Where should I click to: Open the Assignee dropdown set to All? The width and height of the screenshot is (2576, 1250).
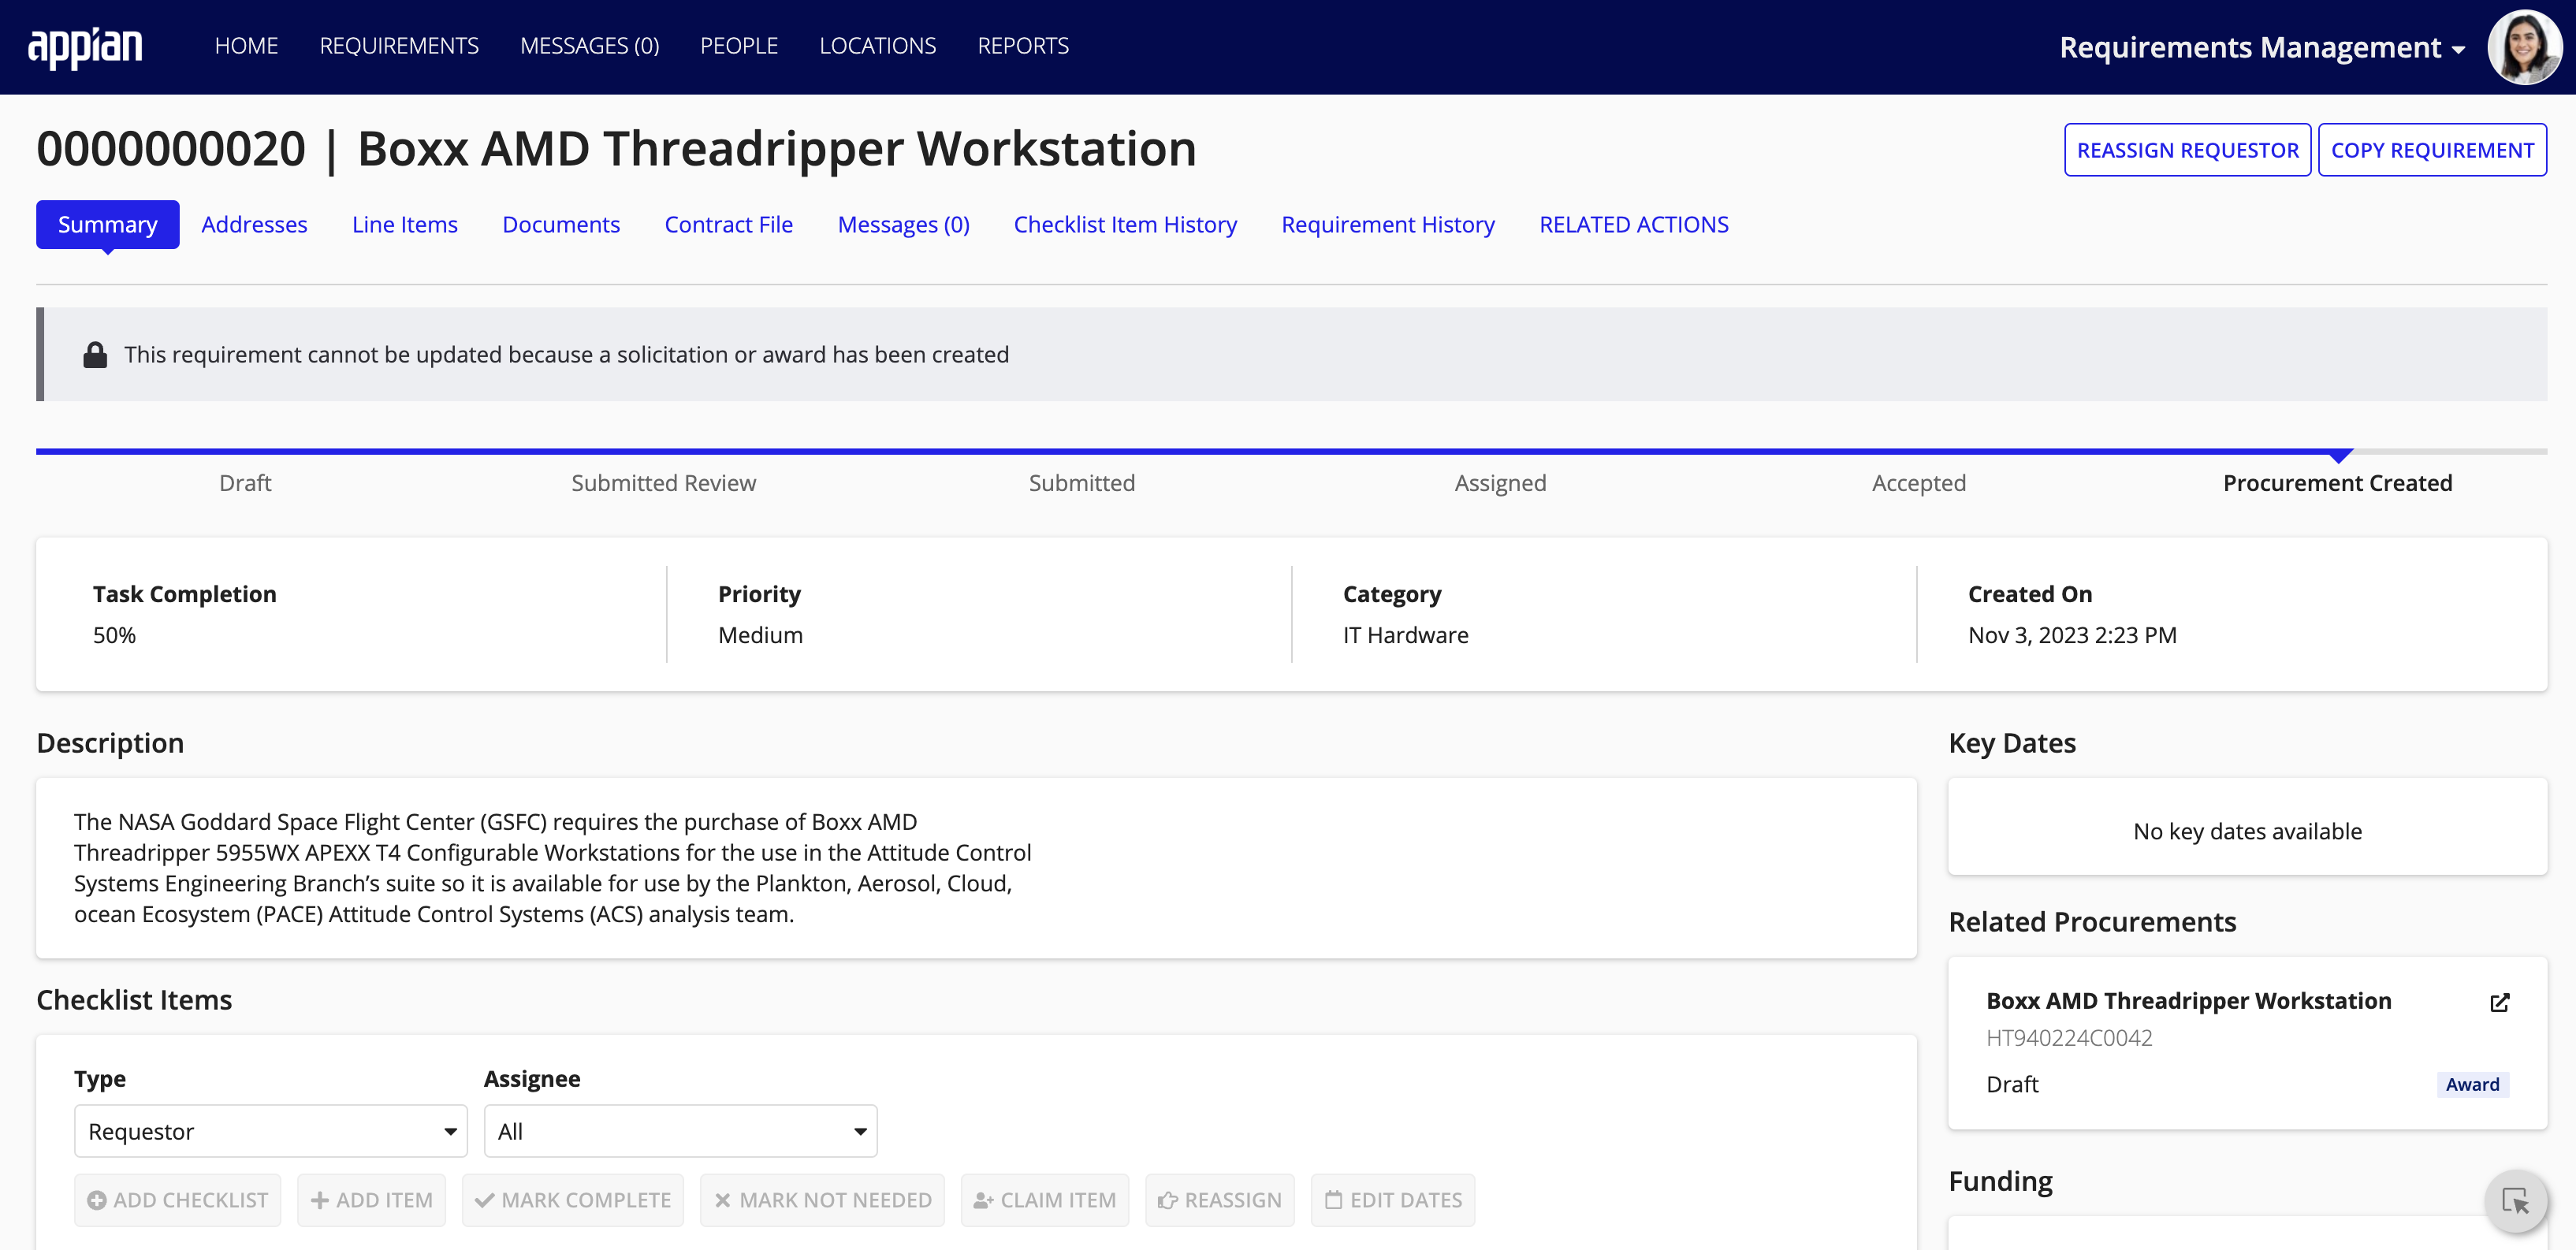(681, 1131)
